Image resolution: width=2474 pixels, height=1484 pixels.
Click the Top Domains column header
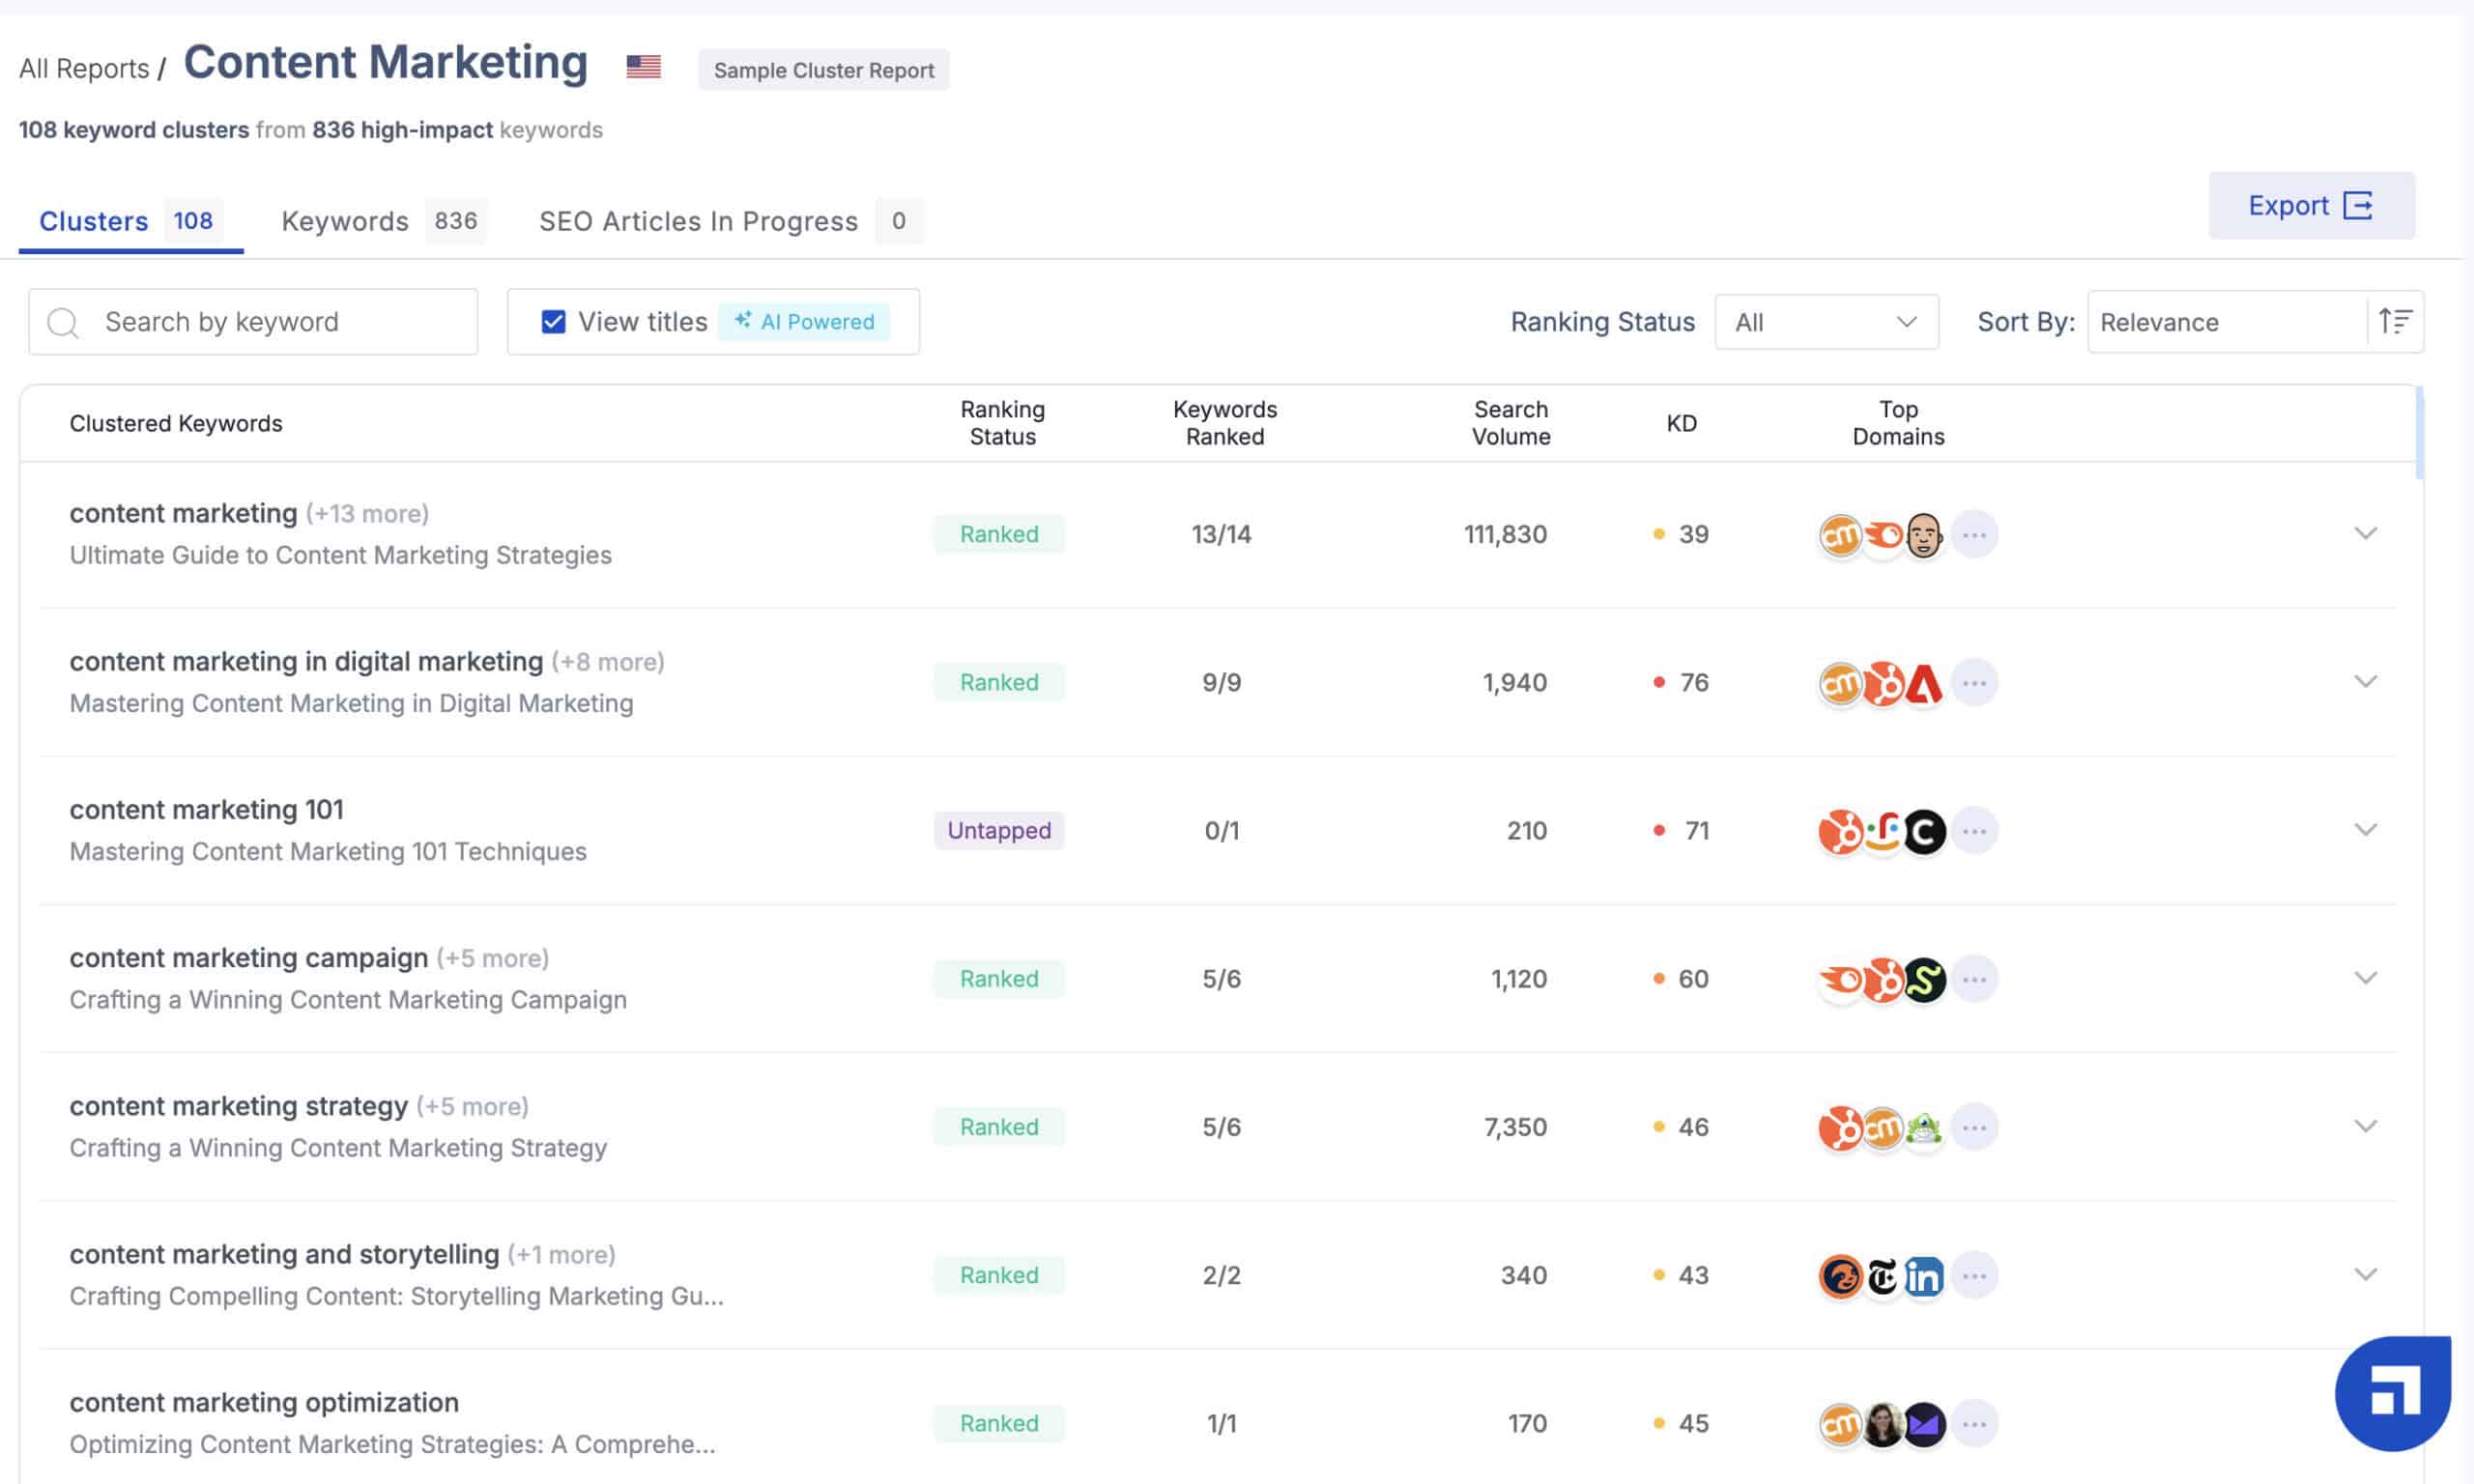(1898, 423)
